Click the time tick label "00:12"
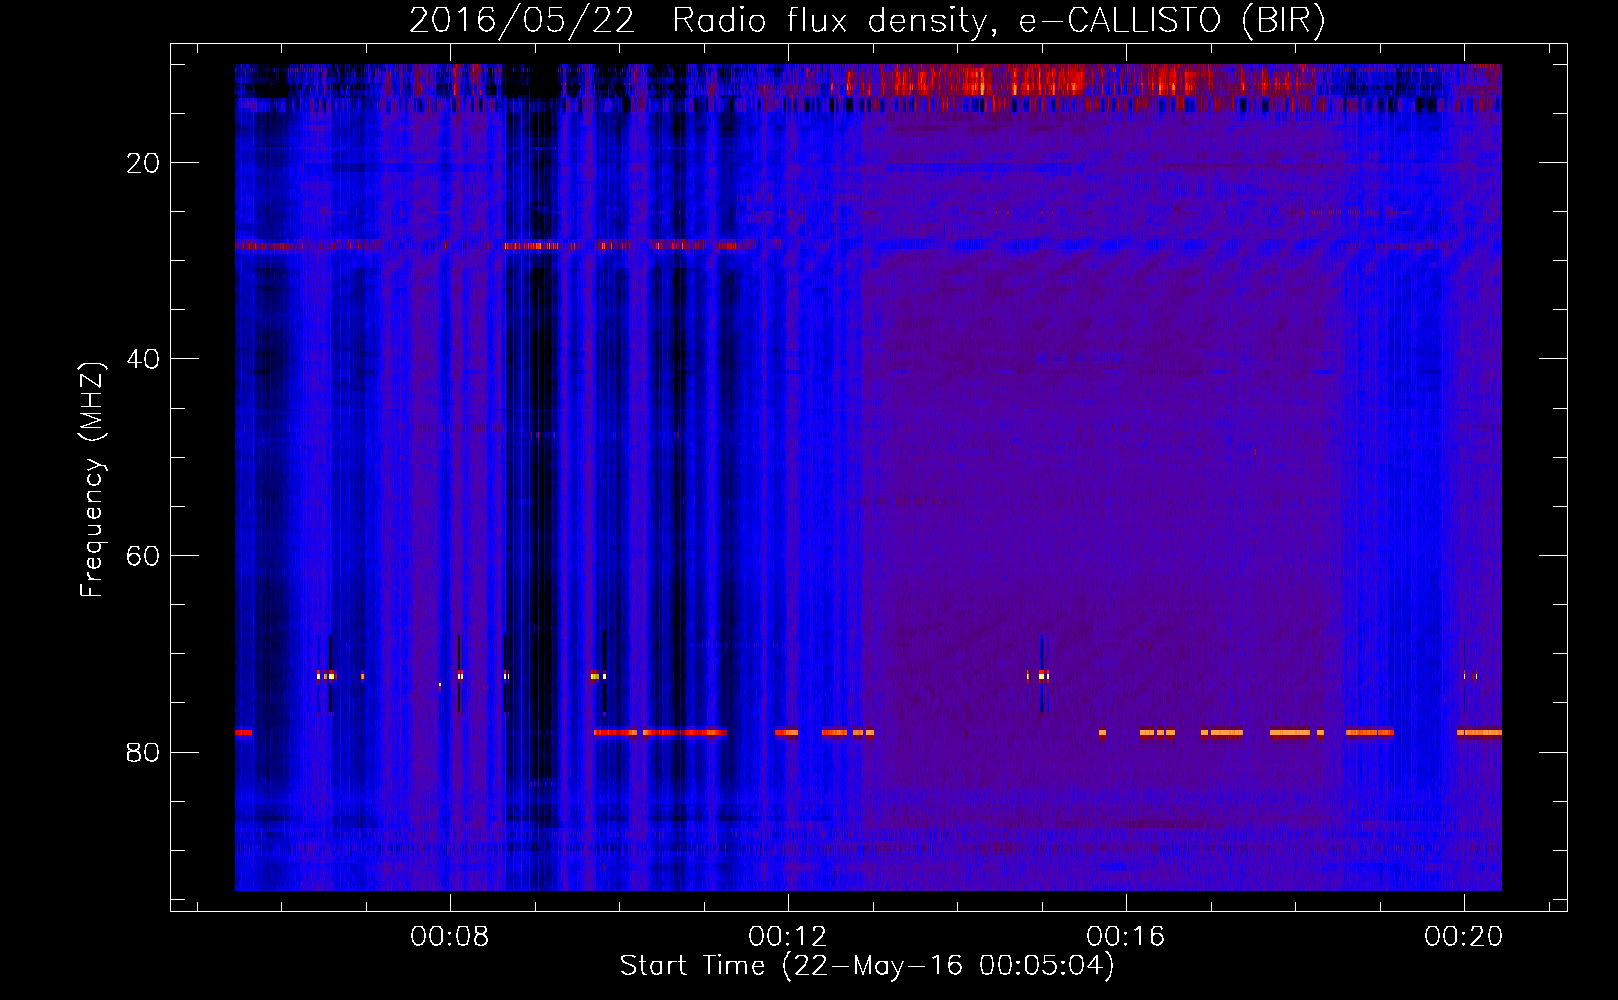 pyautogui.click(x=788, y=937)
